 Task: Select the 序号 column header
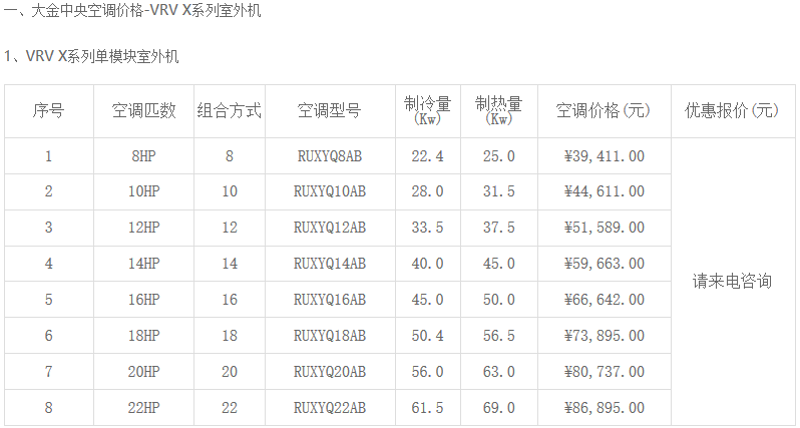coord(48,110)
